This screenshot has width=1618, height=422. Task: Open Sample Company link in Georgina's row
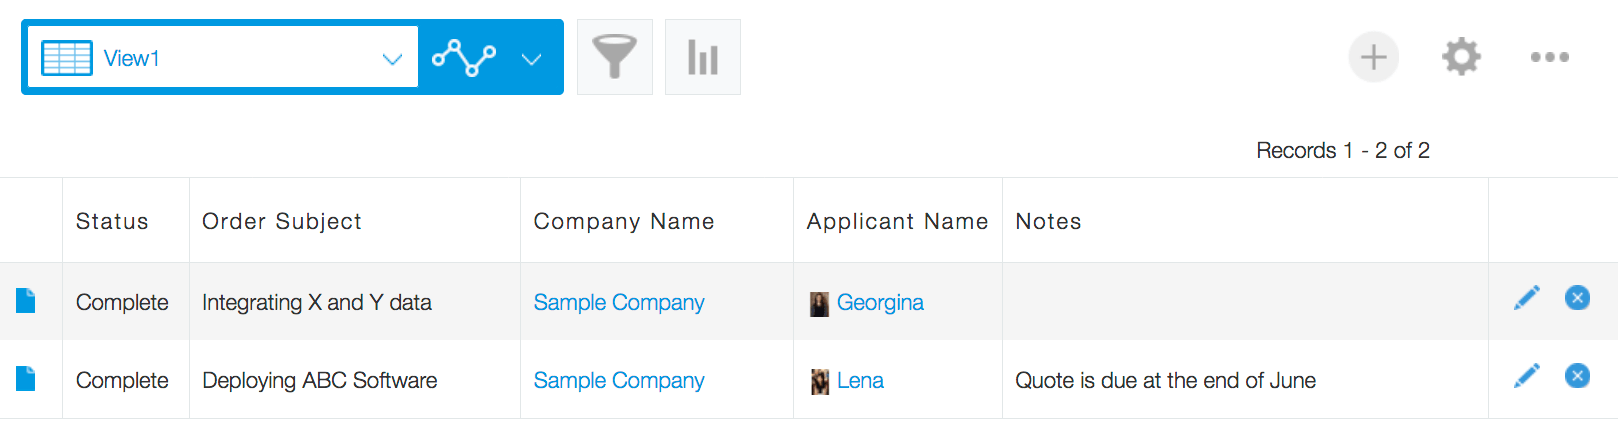click(x=618, y=302)
